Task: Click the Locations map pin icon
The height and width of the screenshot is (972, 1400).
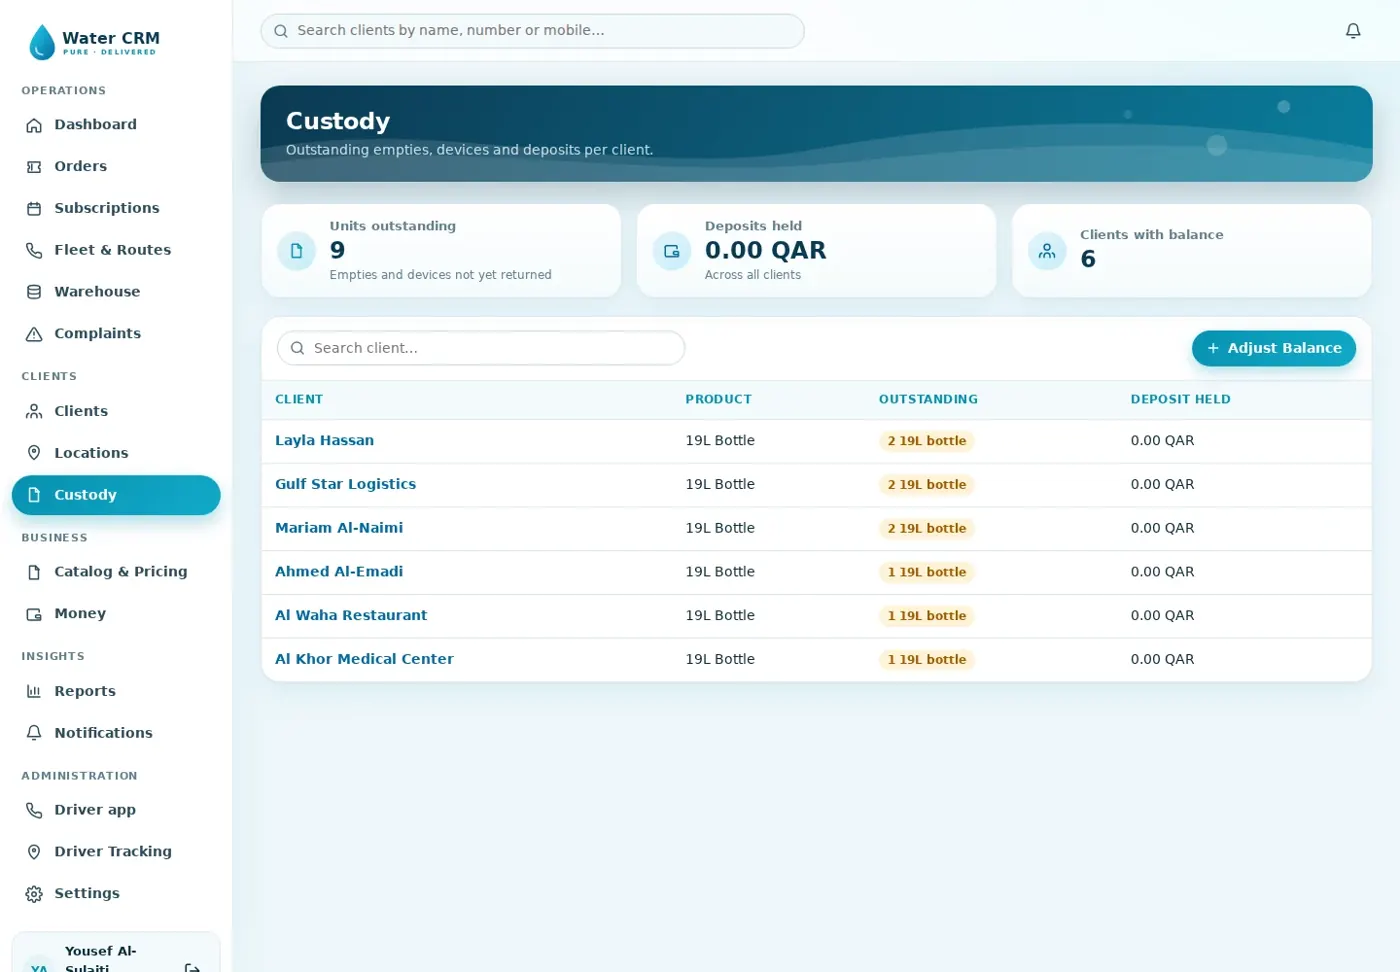Action: 34,453
